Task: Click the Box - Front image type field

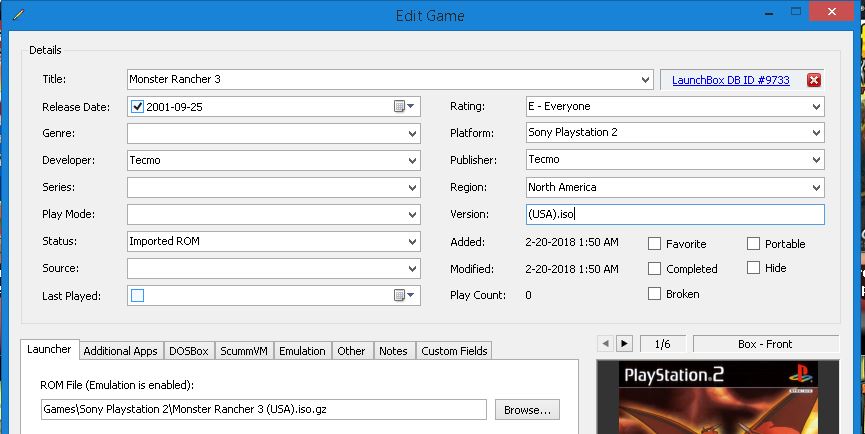Action: pos(766,344)
